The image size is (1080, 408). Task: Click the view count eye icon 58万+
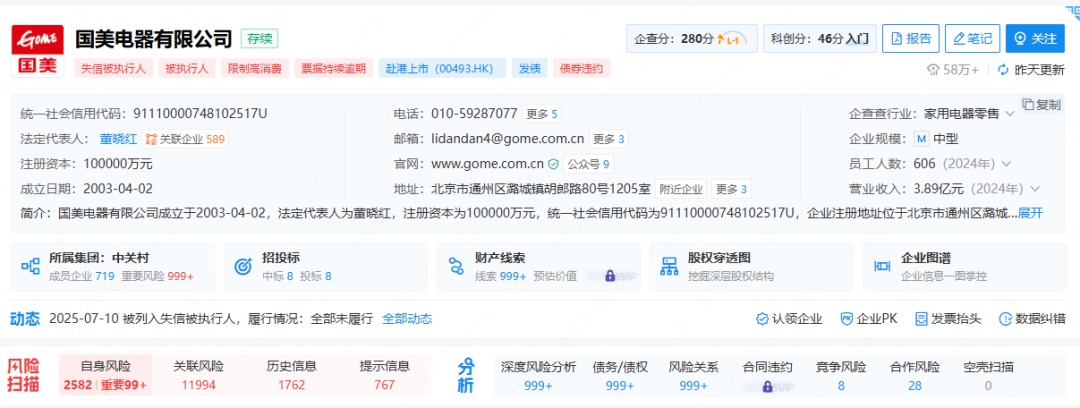click(x=934, y=70)
